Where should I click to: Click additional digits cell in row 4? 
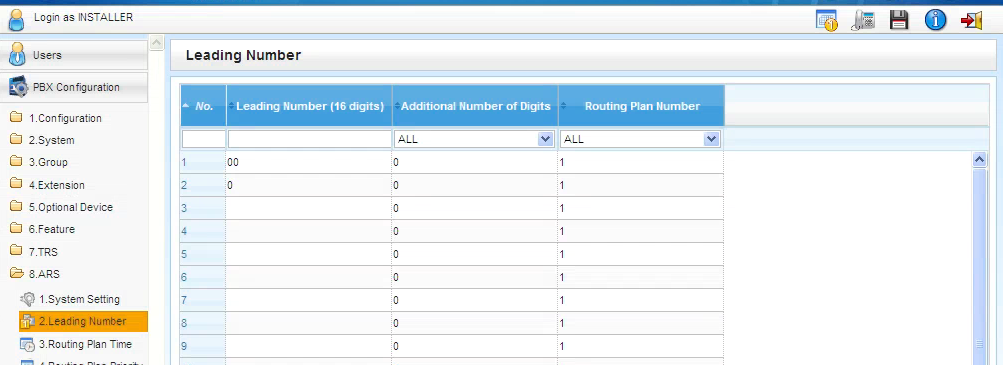coord(475,231)
